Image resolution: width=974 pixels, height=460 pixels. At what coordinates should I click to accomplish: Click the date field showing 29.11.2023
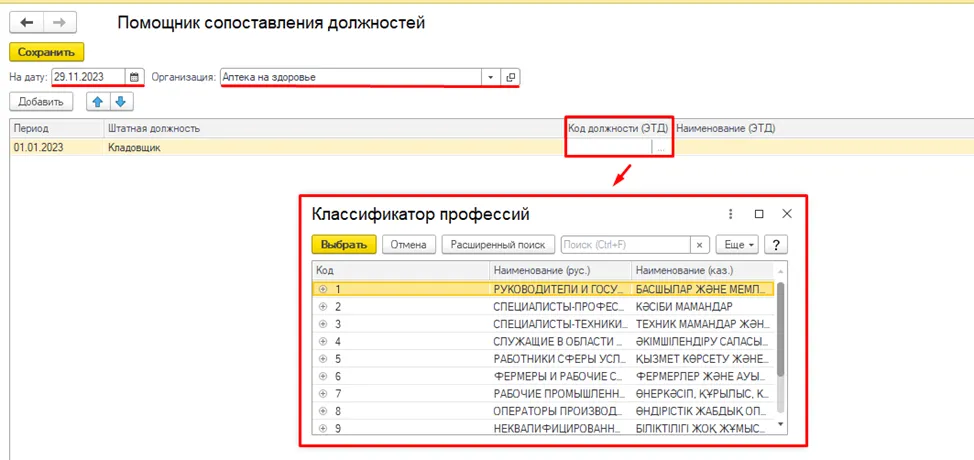point(89,77)
